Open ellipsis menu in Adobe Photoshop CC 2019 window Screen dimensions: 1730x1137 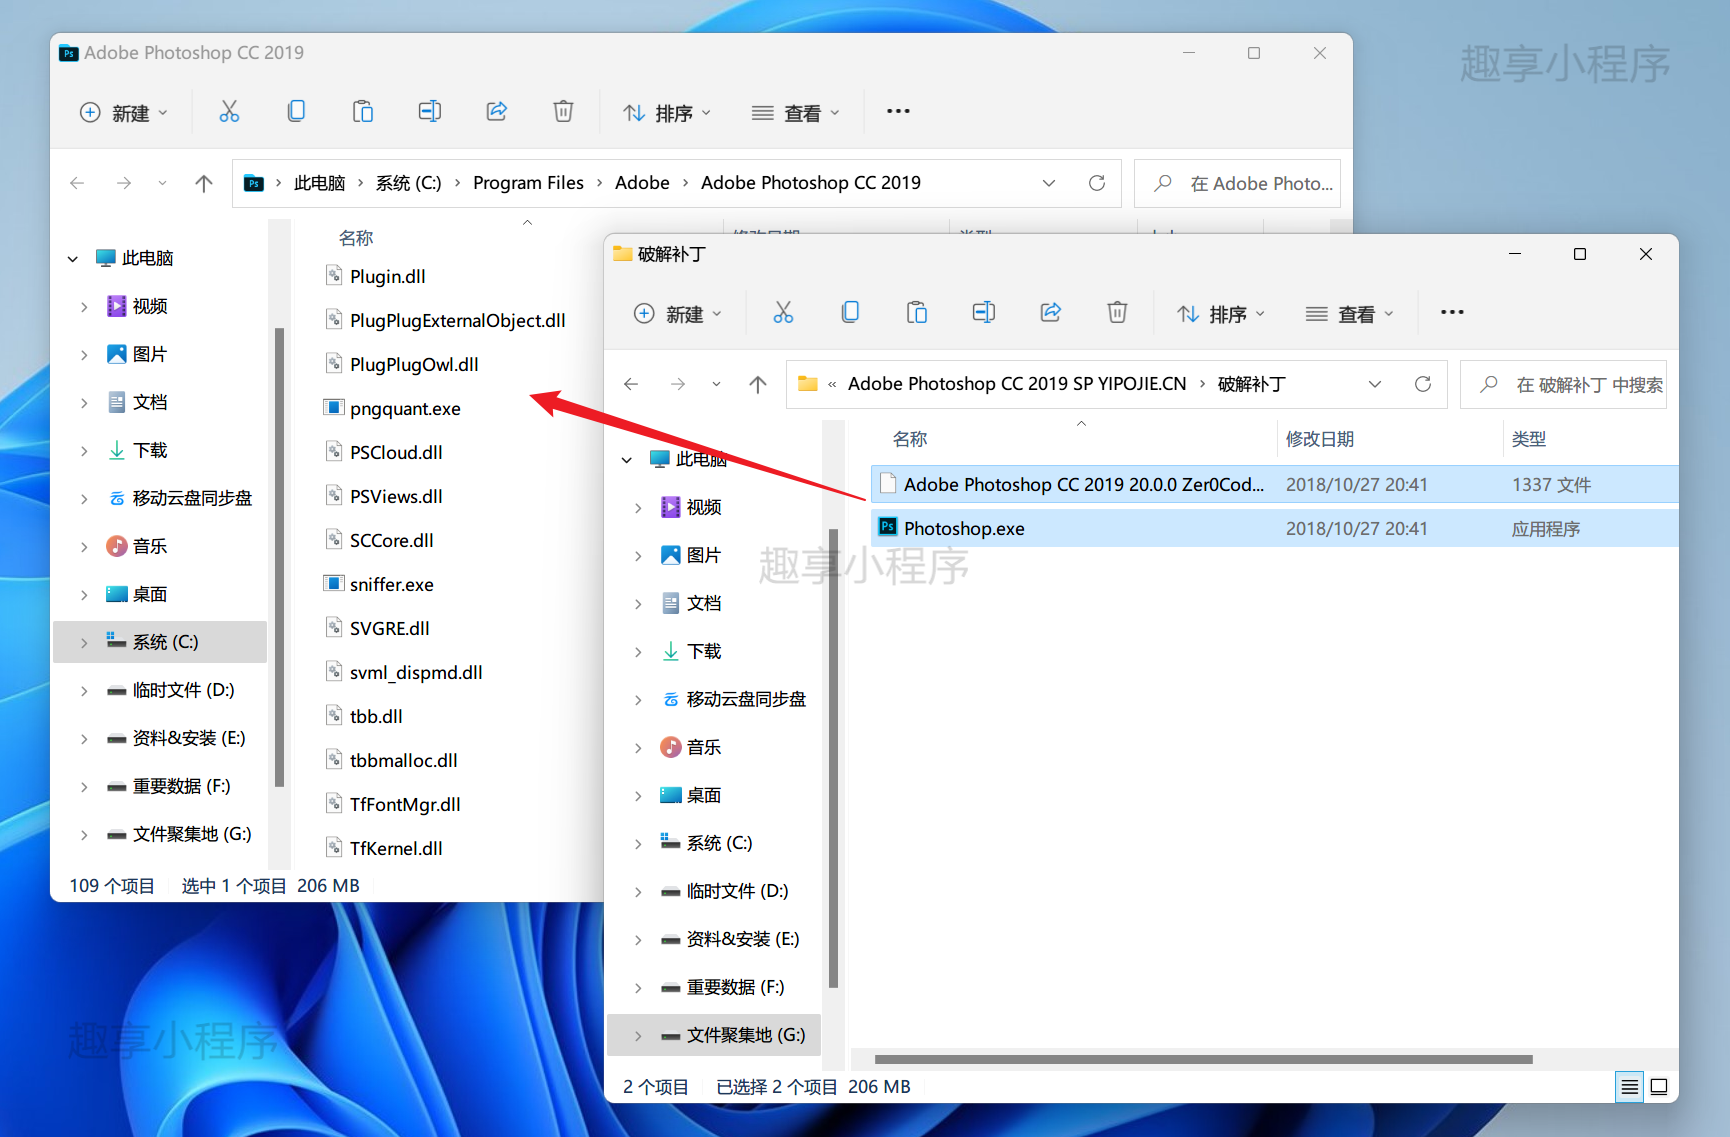(898, 111)
